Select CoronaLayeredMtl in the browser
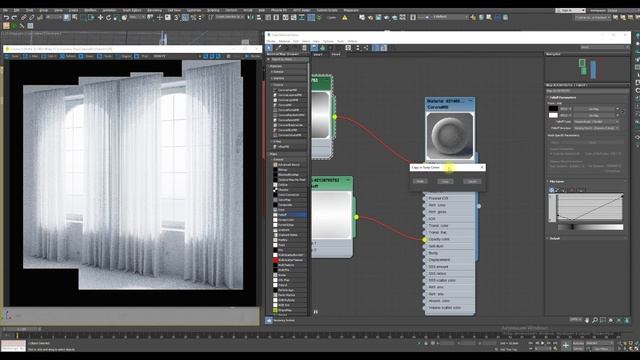 288,95
